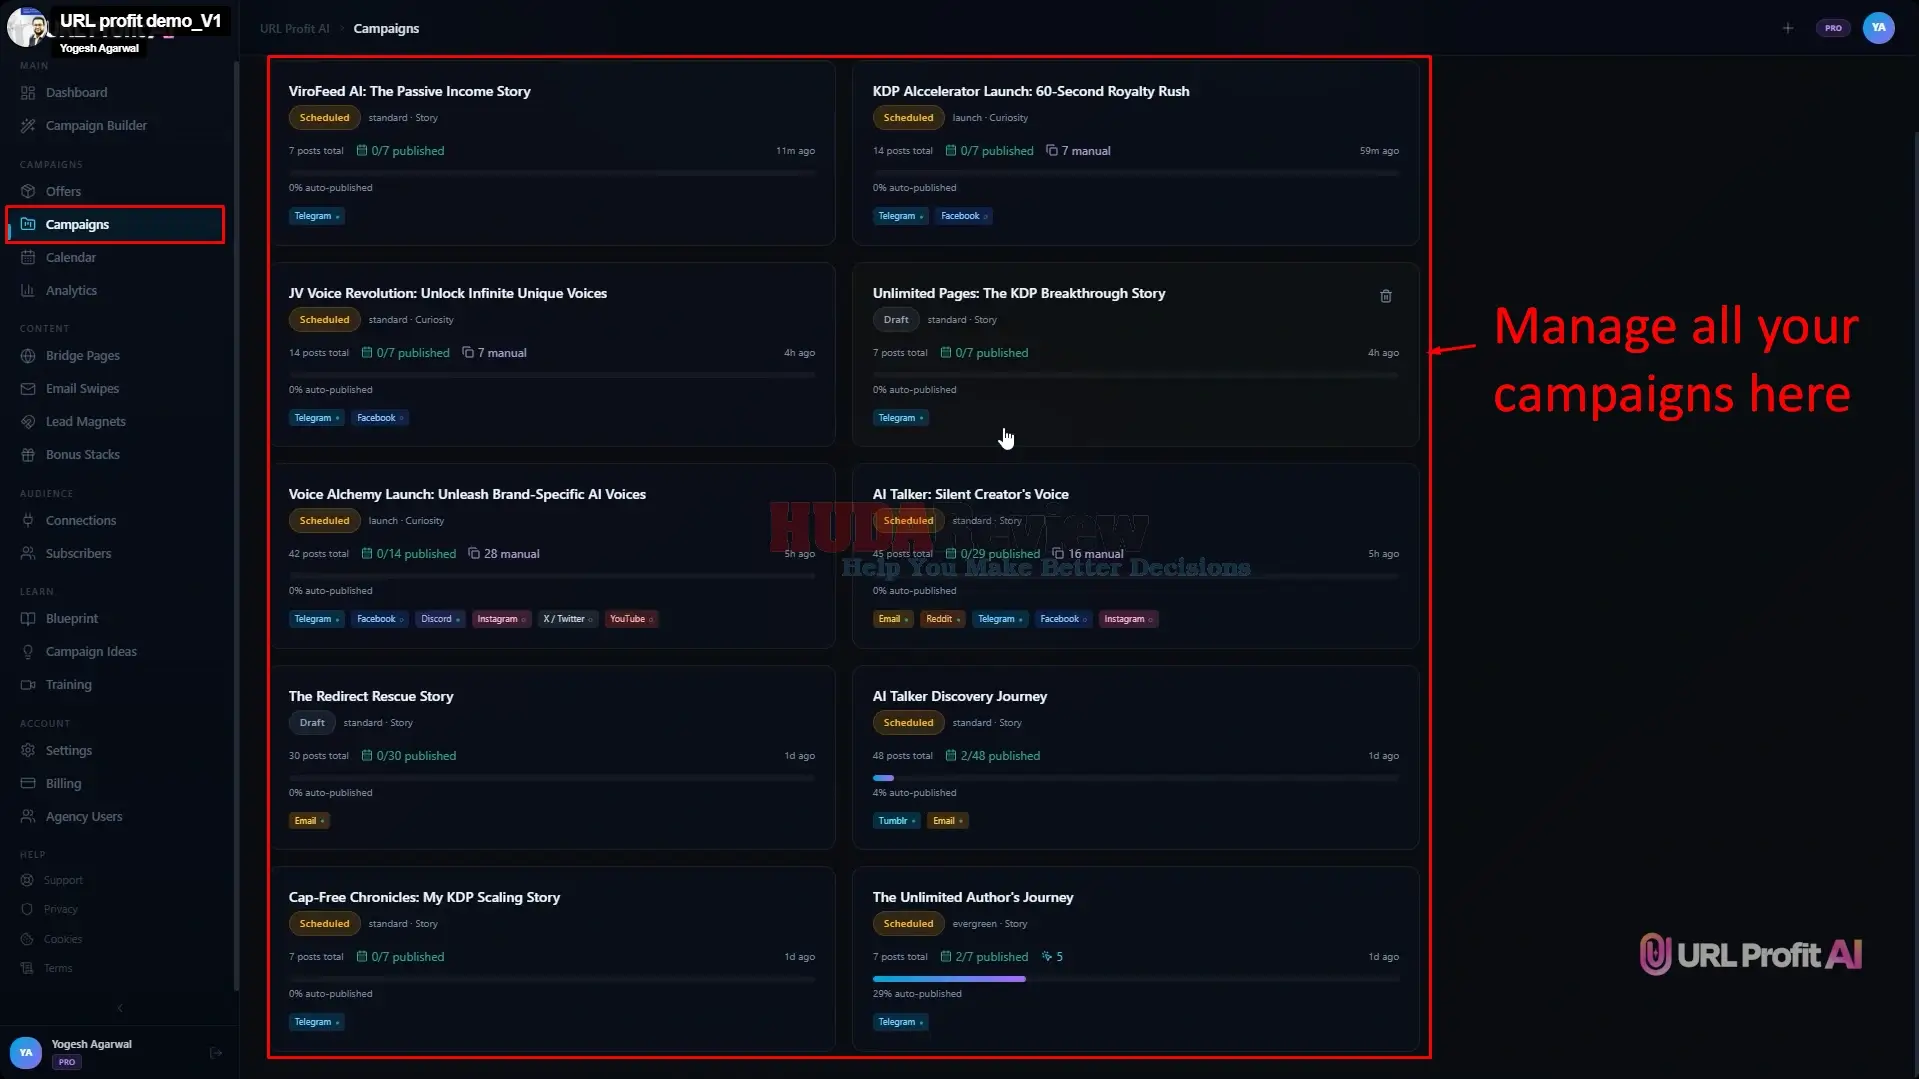
Task: Open JV Voice Revolution campaign title
Action: 447,293
